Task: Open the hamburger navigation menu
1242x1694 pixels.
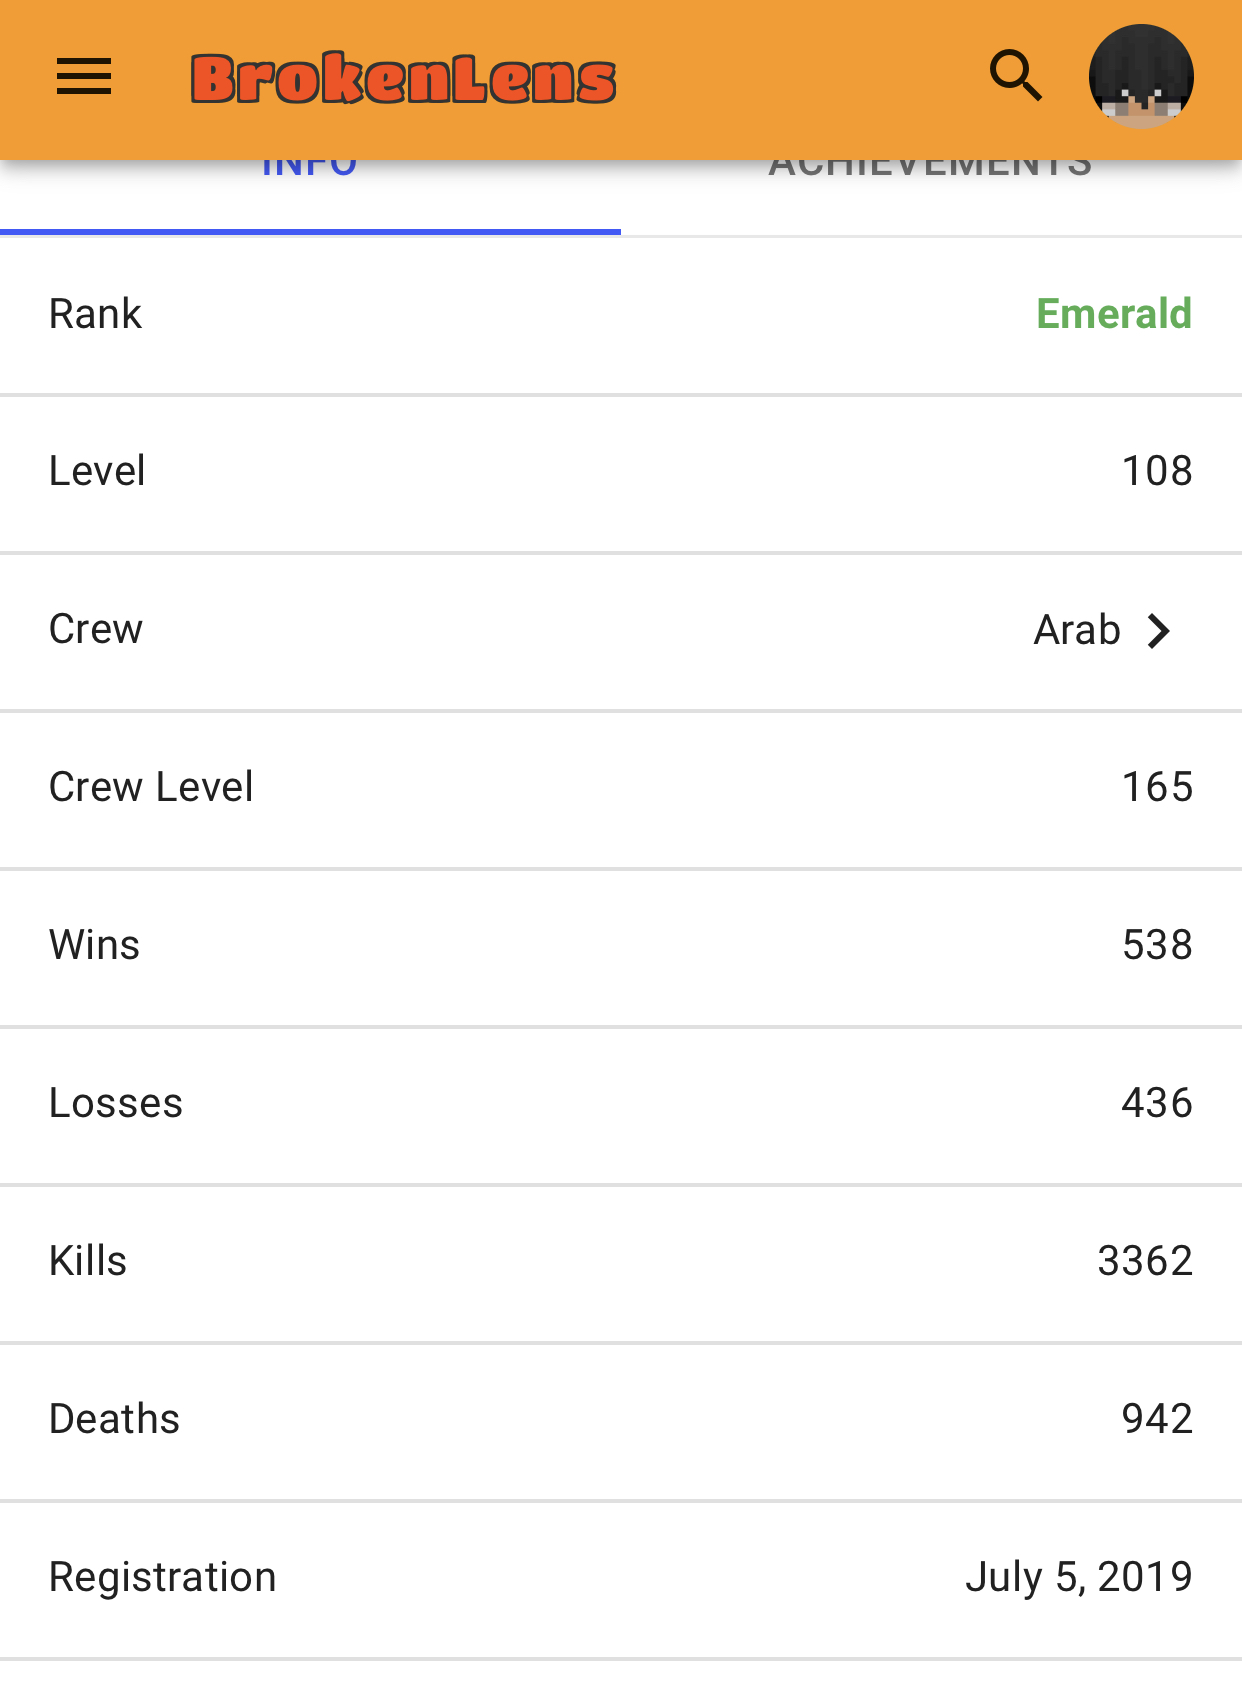Action: tap(84, 77)
